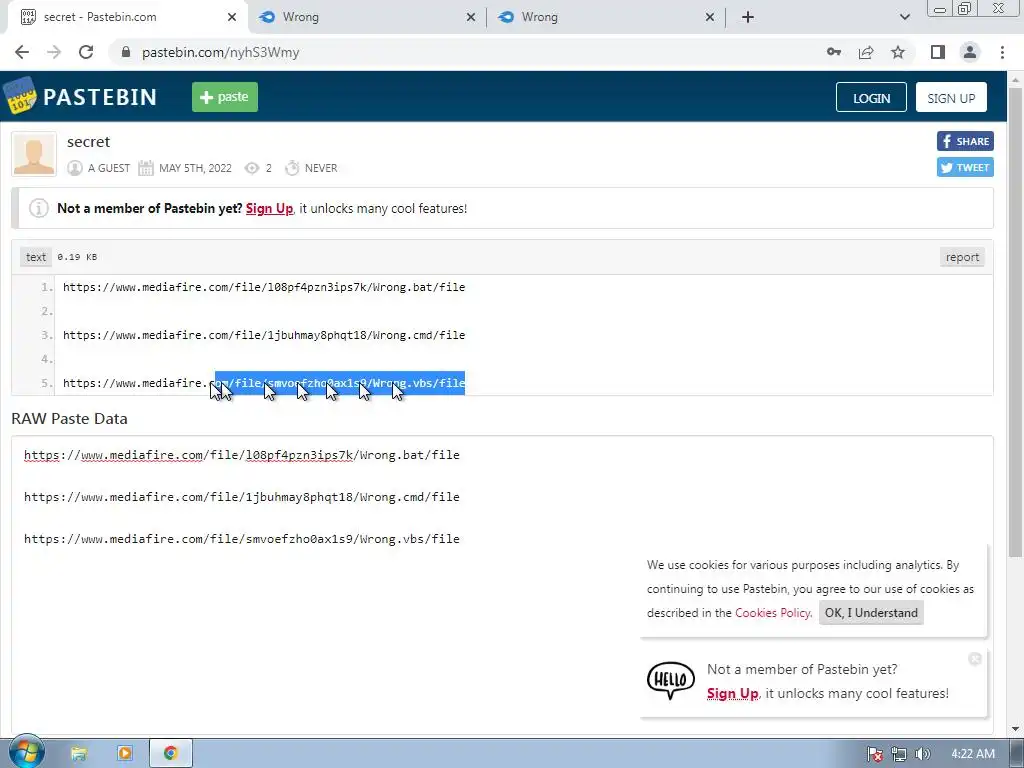The image size is (1024, 768).
Task: Click the expiration clock icon
Action: click(x=292, y=168)
